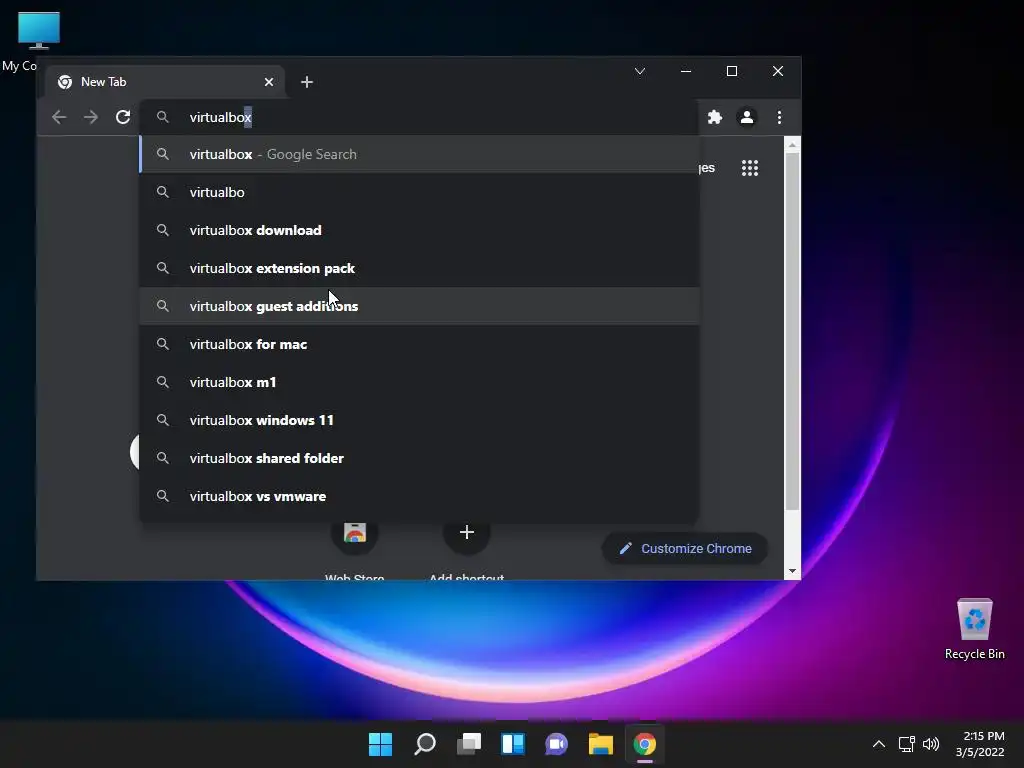This screenshot has width=1024, height=768.
Task: Open the tab search chevron
Action: 640,71
